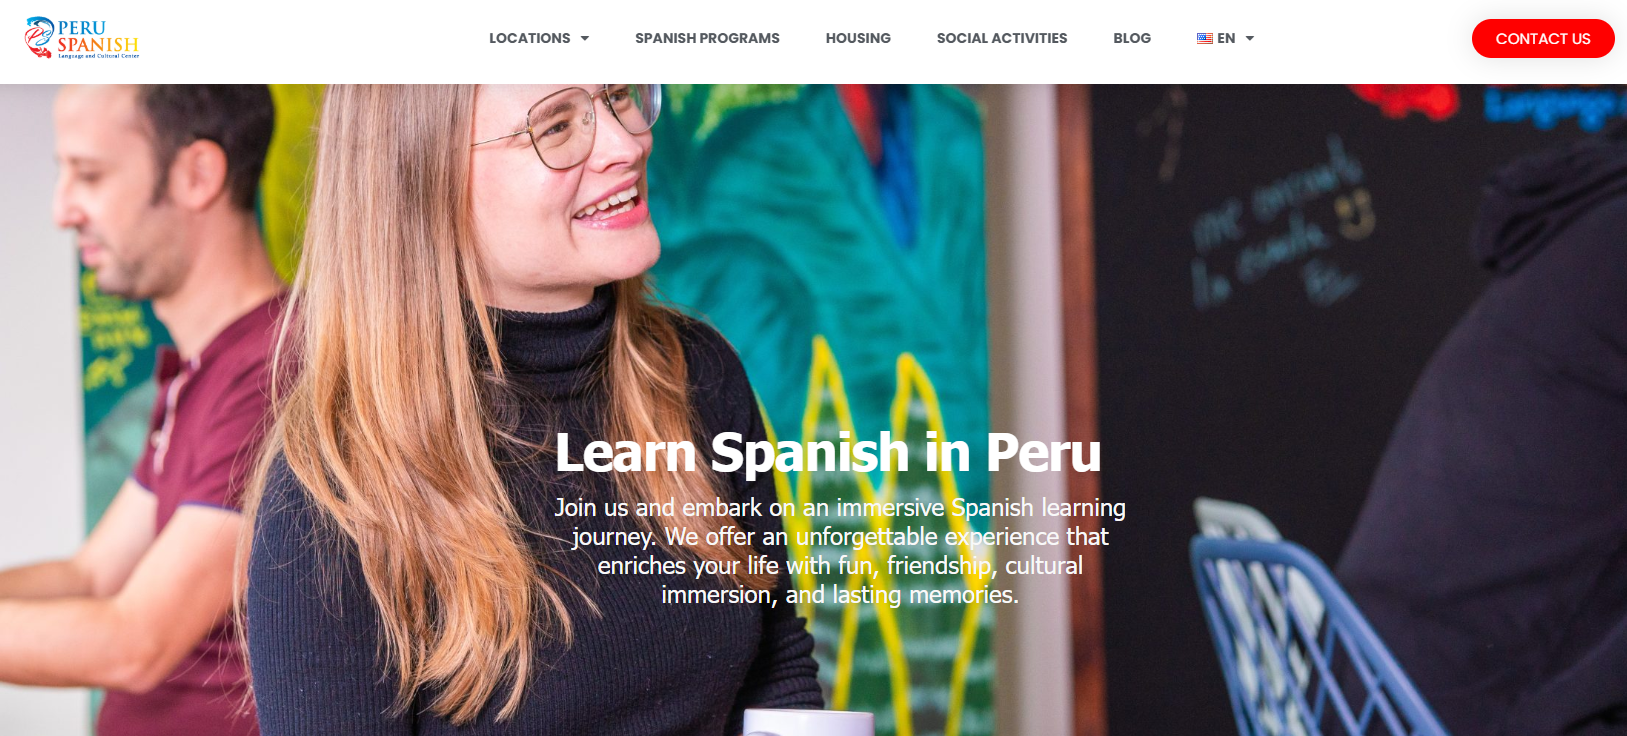Select the LOCATIONS menu label
Viewport: 1627px width, 736px height.
[x=529, y=38]
